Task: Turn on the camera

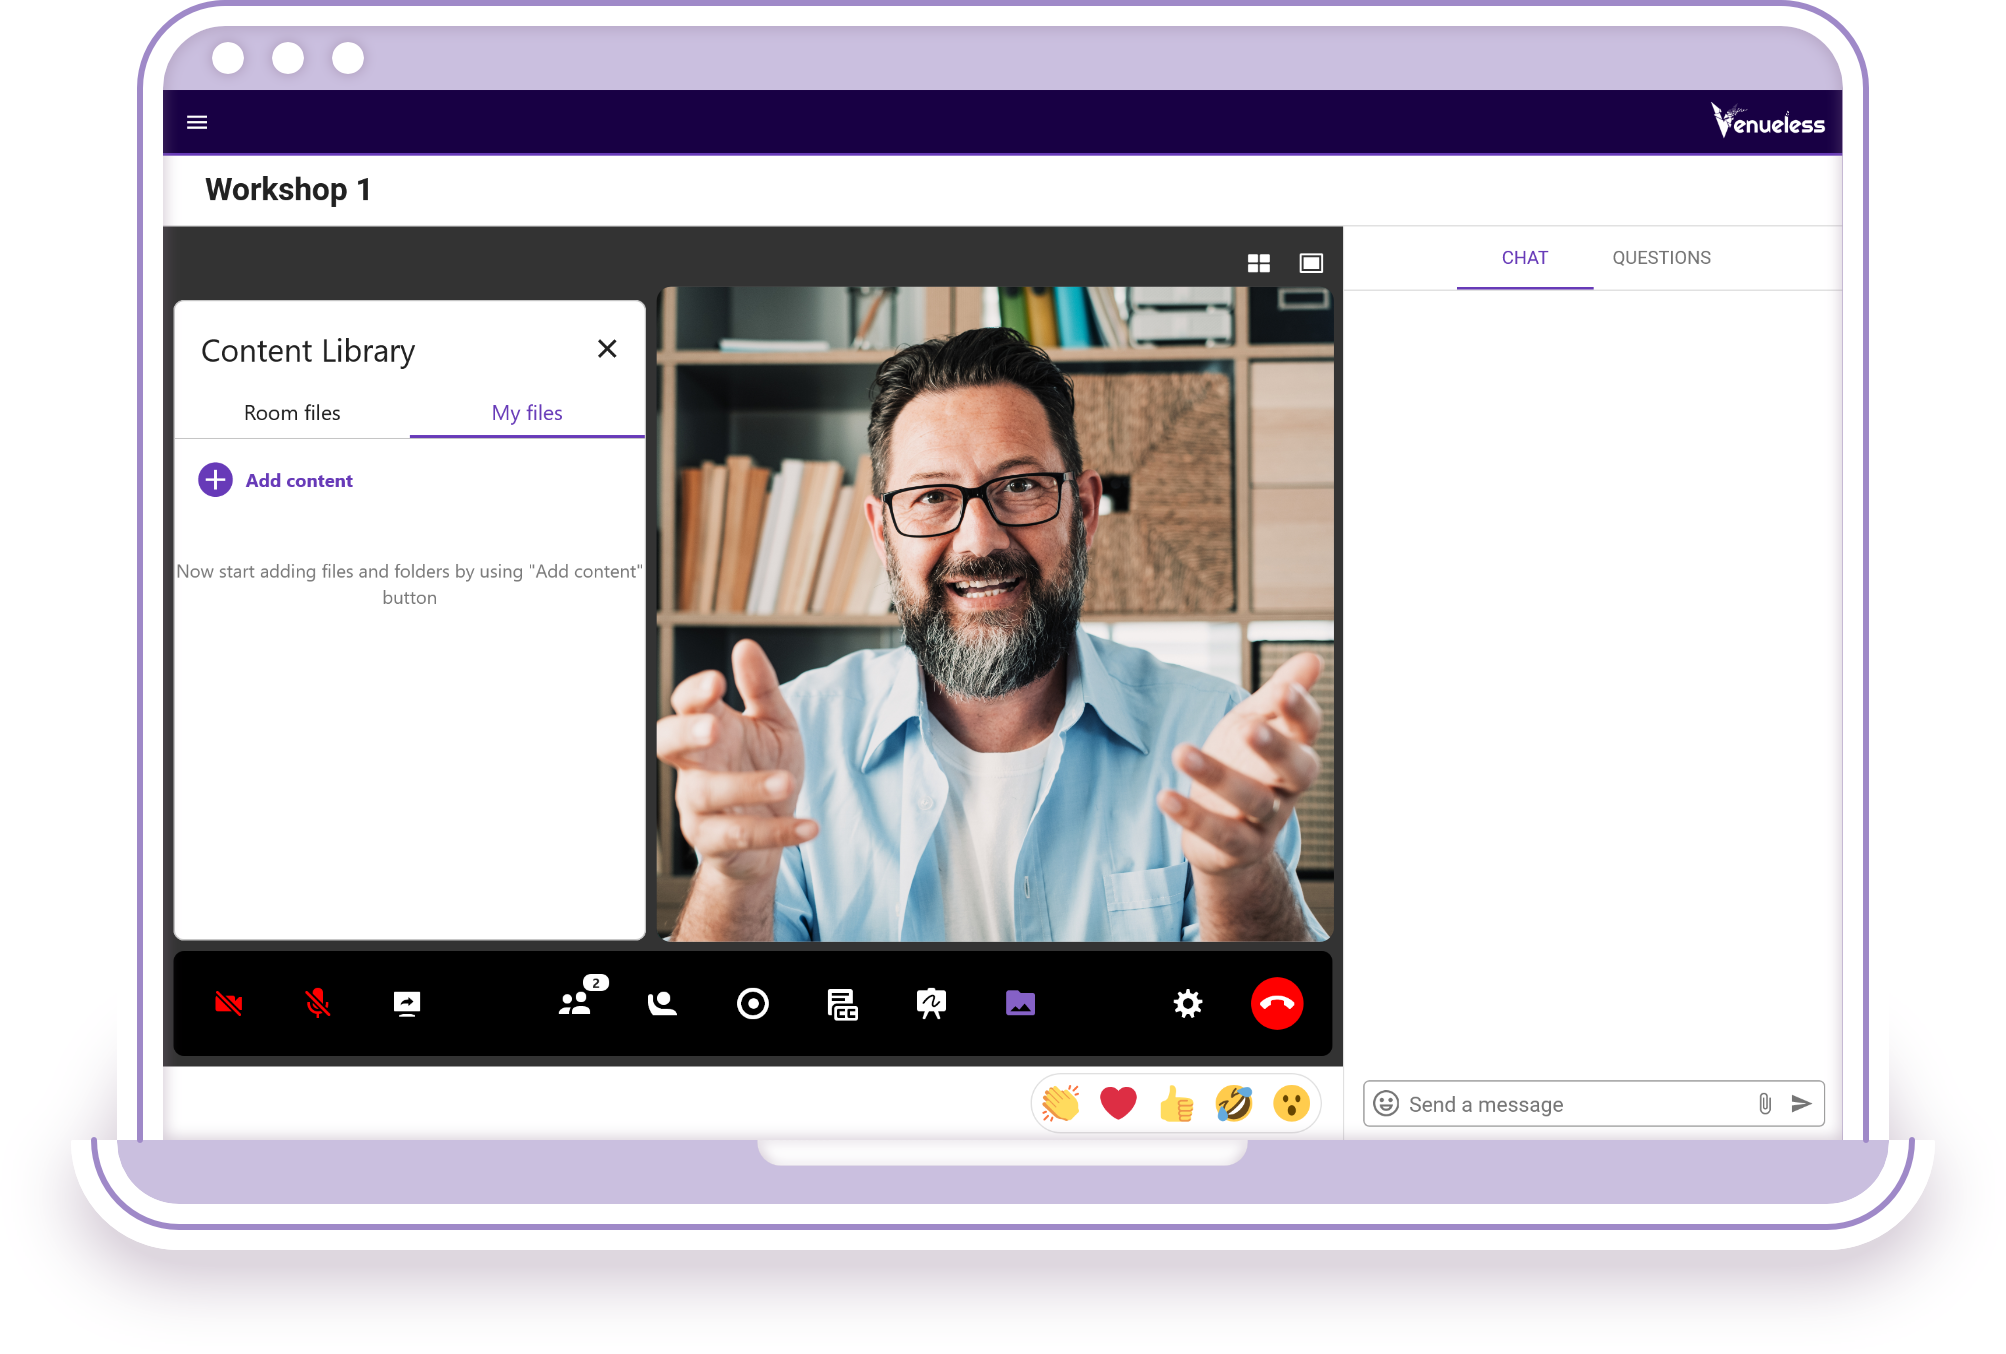Action: pyautogui.click(x=229, y=1003)
